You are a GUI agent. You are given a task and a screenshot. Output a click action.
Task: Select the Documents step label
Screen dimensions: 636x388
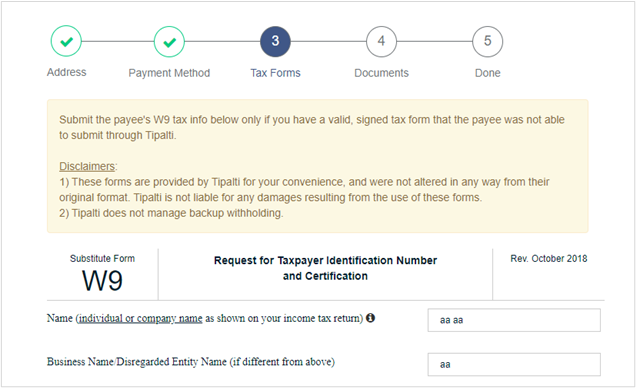(381, 73)
